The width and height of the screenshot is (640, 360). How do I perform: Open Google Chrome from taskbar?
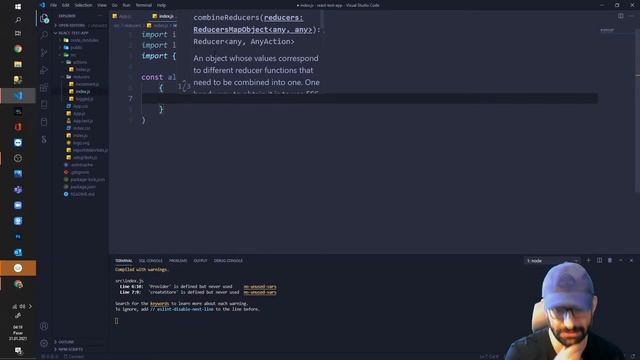[x=18, y=49]
